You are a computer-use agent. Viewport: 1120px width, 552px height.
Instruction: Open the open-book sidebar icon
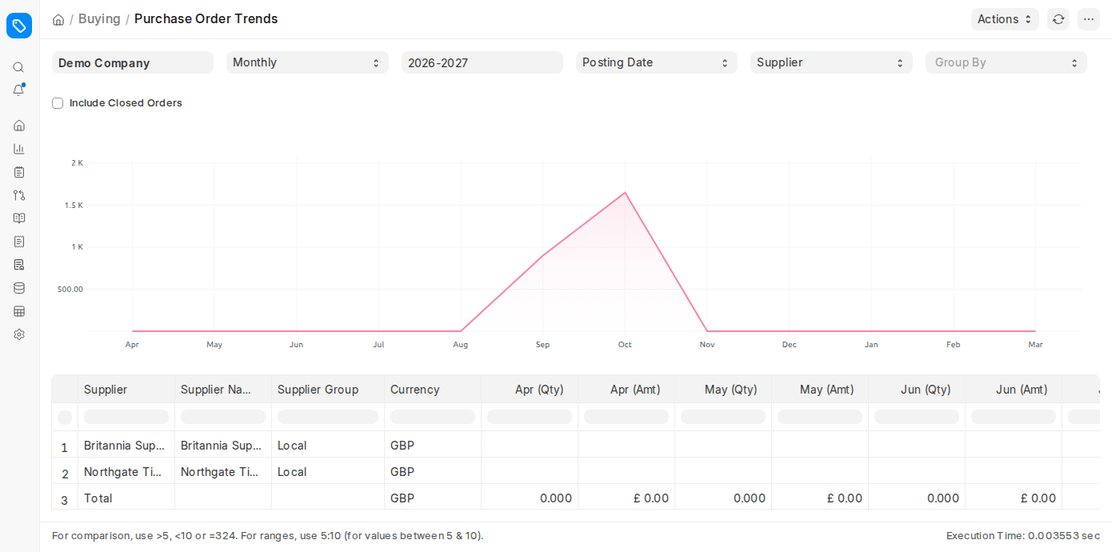click(x=19, y=218)
